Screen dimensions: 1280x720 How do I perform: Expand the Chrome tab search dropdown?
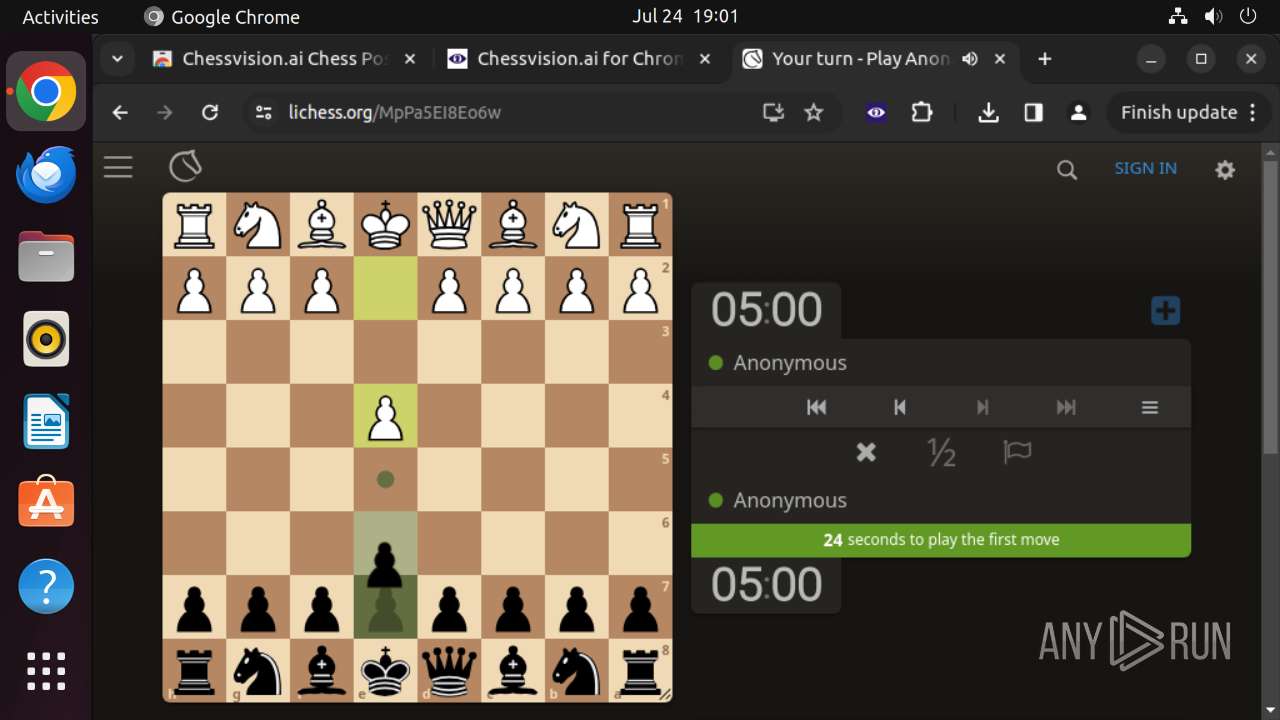tap(117, 59)
